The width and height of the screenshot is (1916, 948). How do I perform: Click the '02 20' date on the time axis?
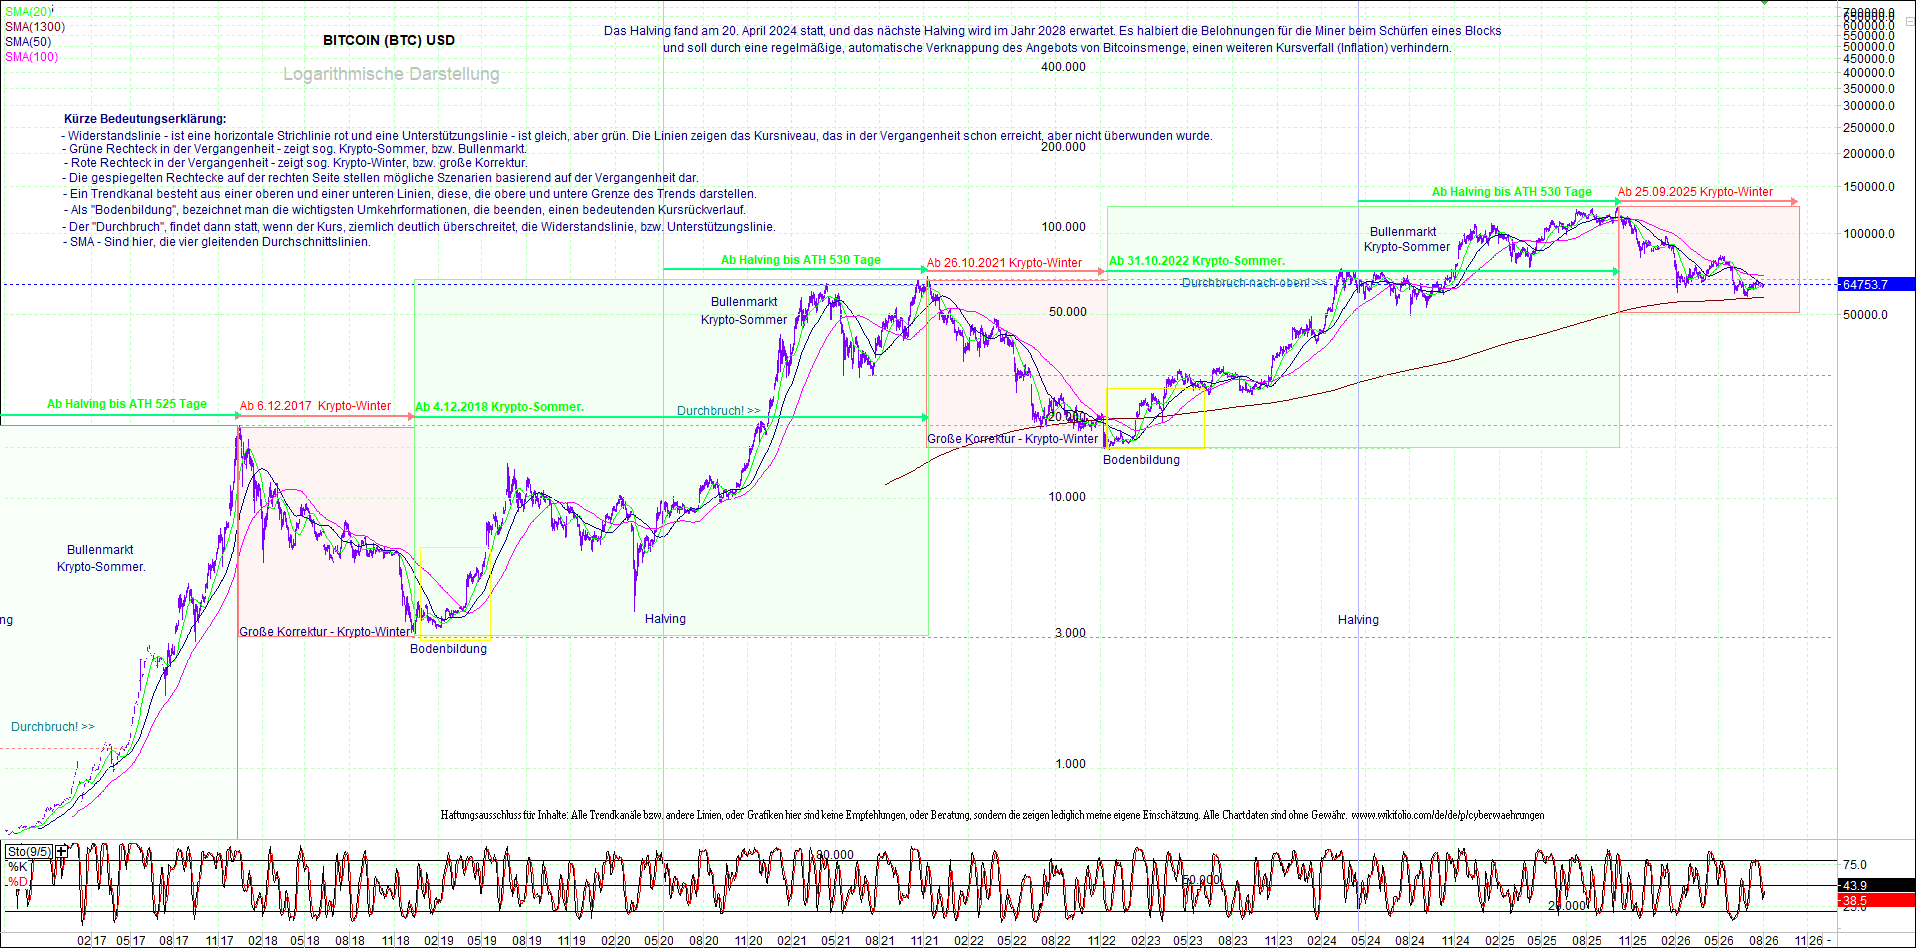click(615, 941)
